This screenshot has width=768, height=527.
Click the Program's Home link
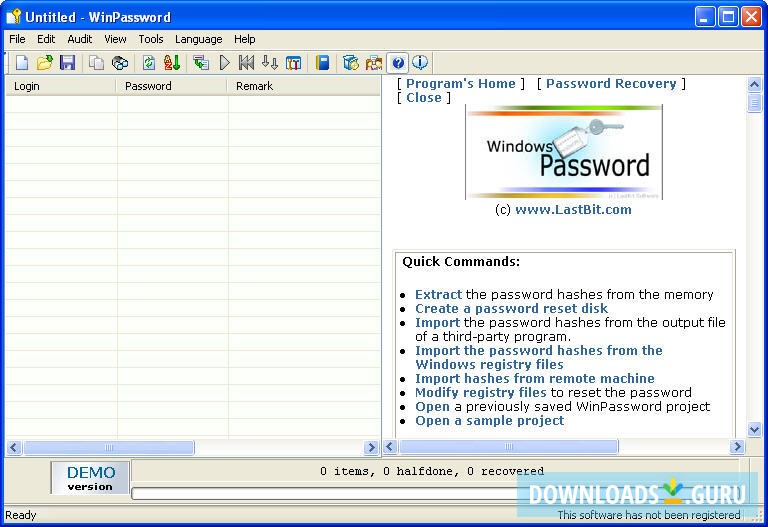point(460,84)
